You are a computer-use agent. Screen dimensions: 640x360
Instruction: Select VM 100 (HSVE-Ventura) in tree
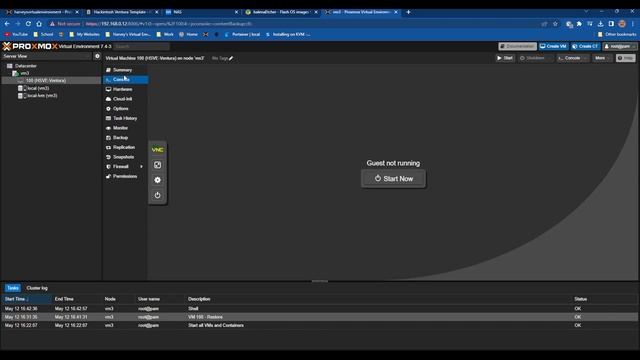[x=46, y=80]
